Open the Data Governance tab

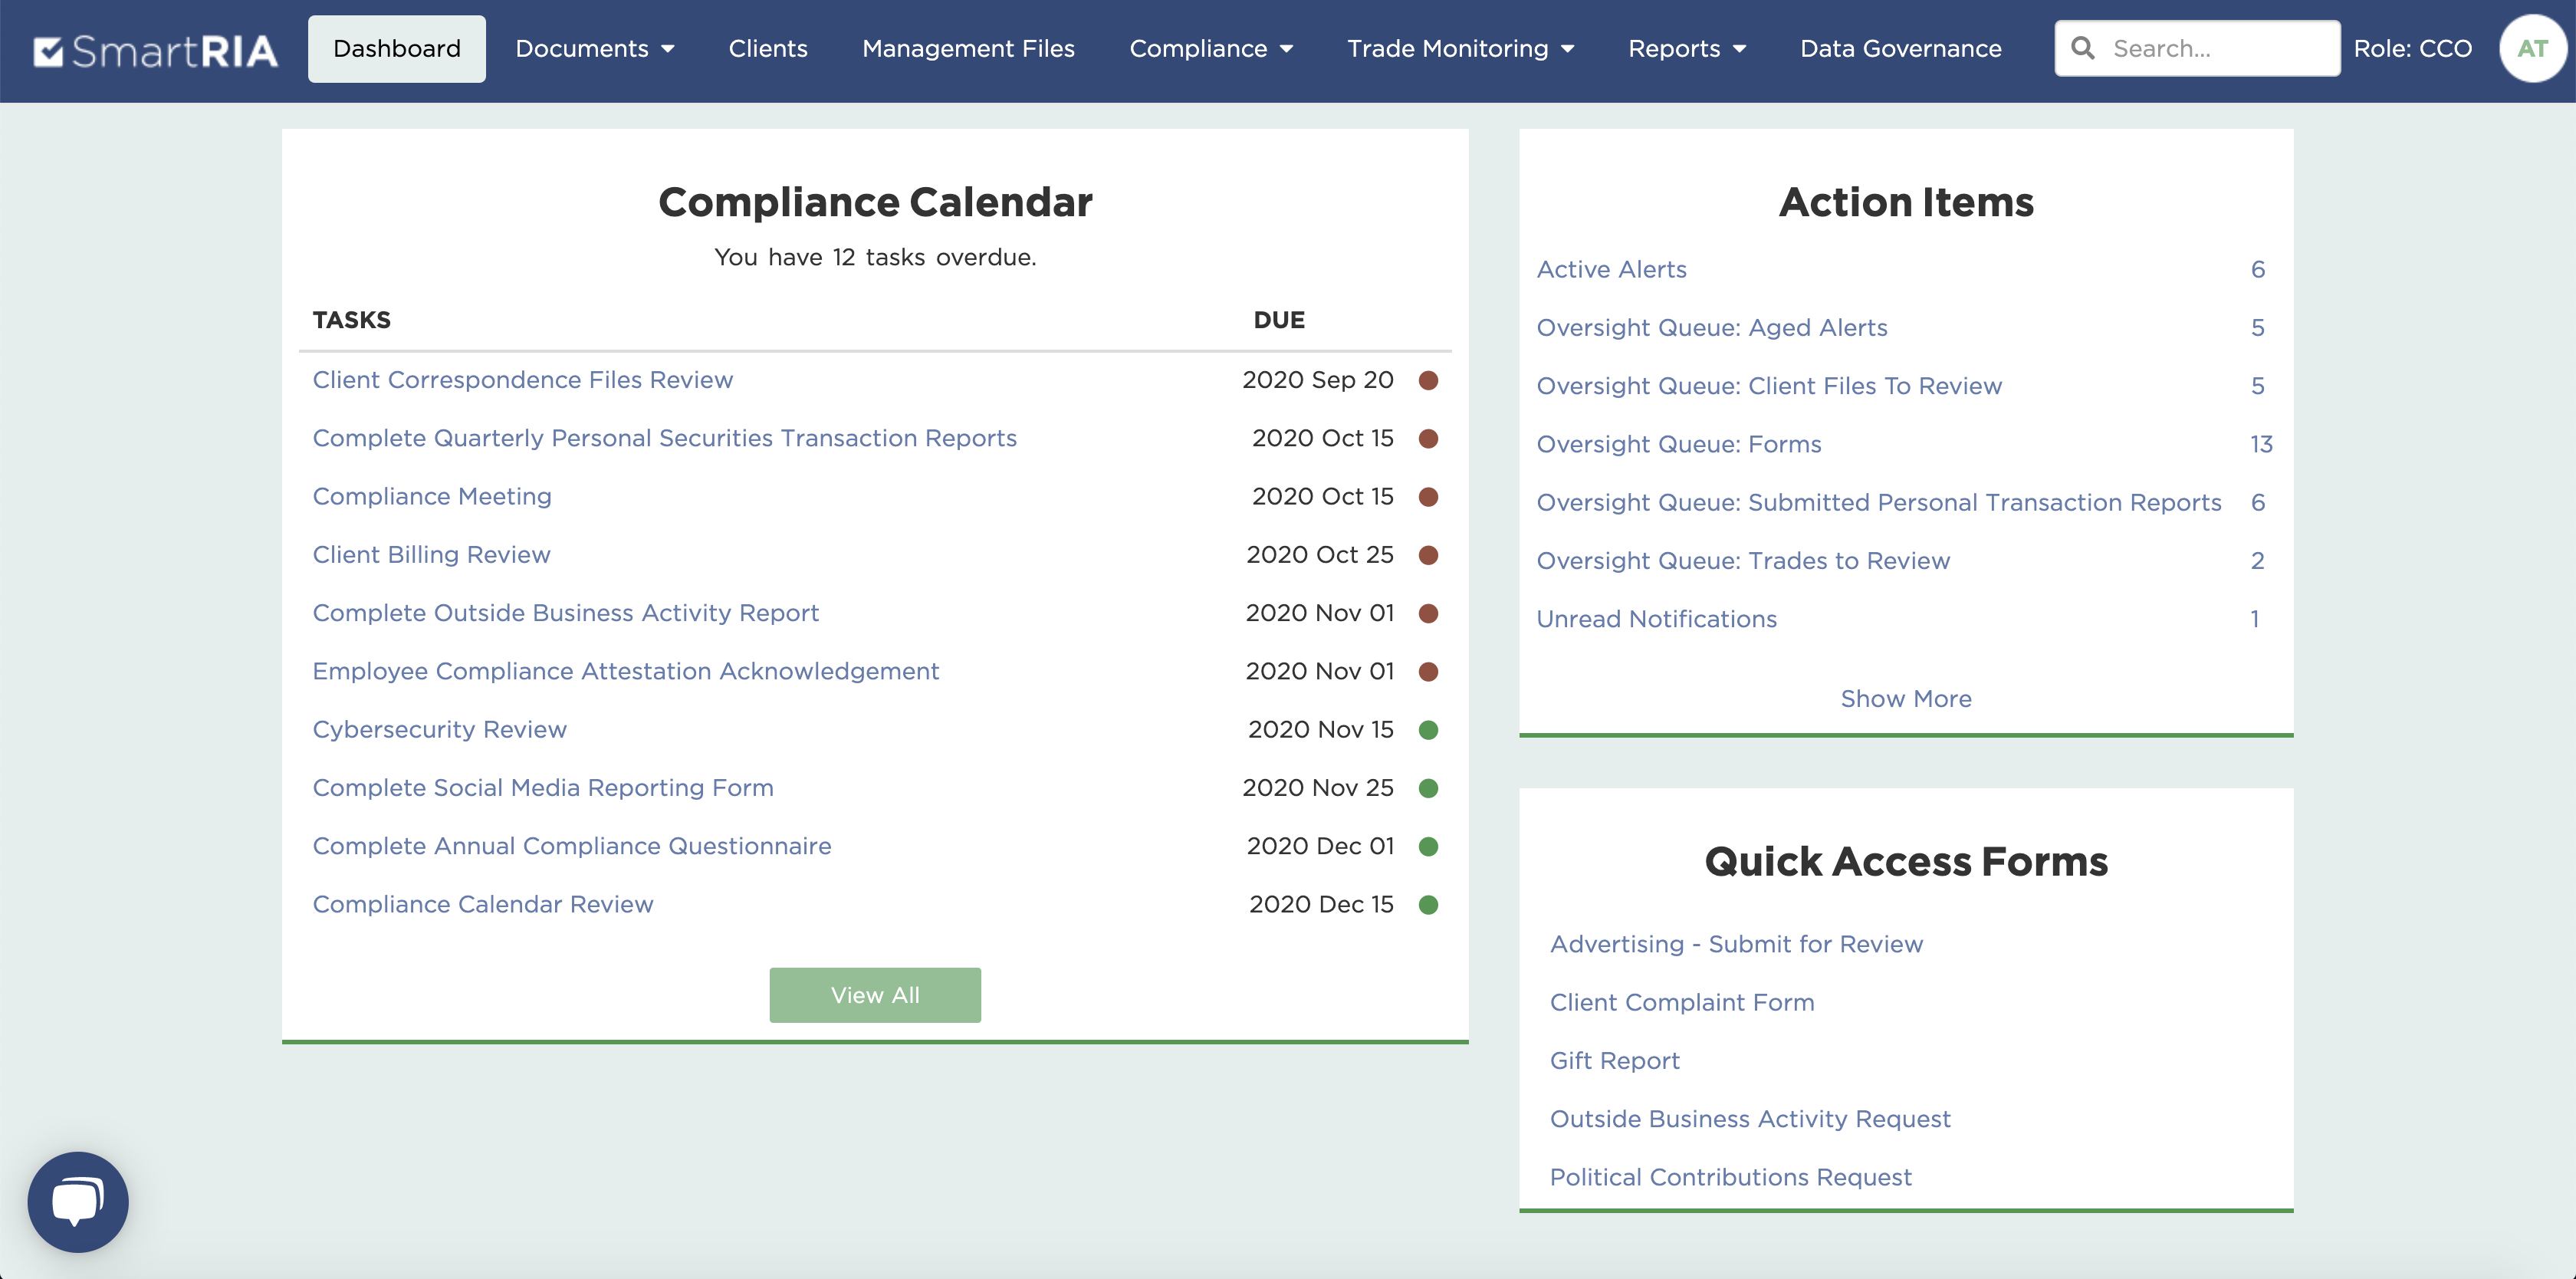tap(1900, 49)
